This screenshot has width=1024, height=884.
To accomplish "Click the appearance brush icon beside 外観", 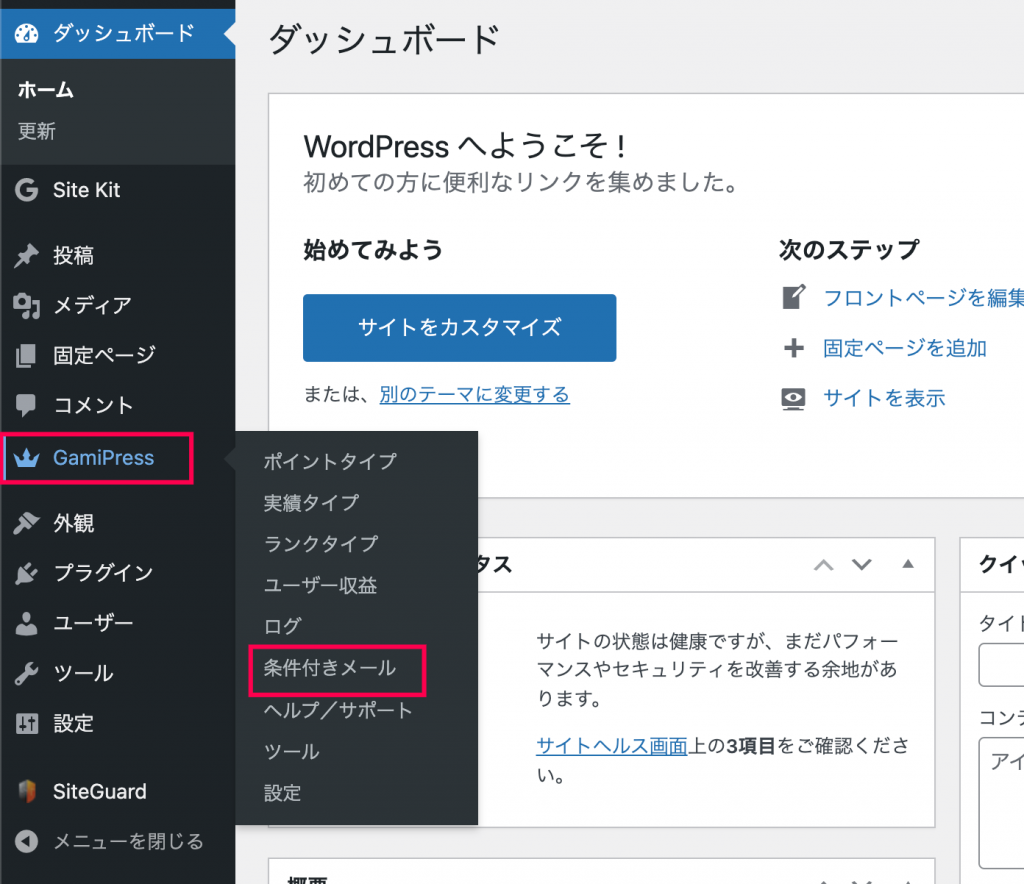I will point(27,523).
